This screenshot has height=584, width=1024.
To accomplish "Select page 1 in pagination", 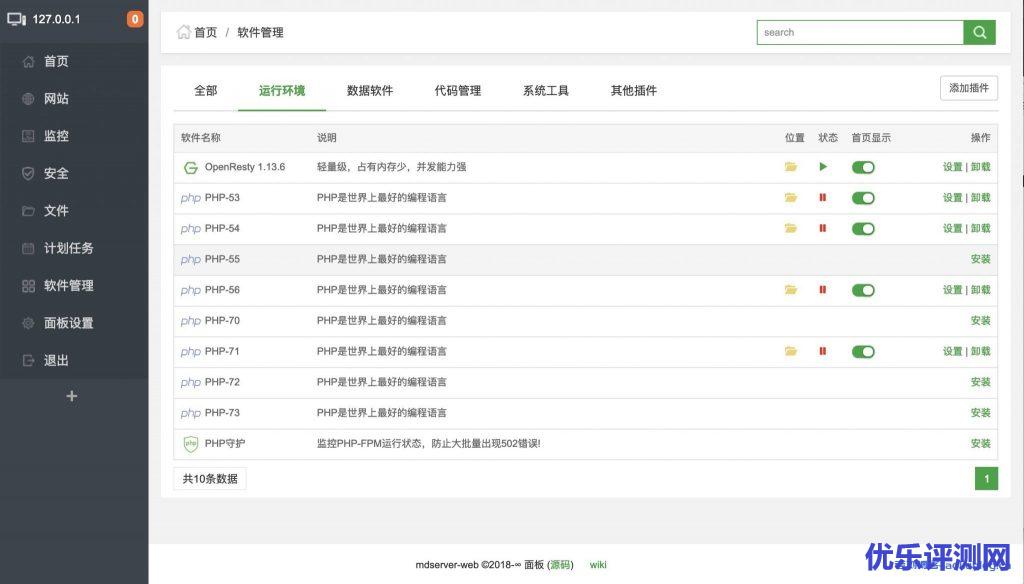I will coord(986,479).
